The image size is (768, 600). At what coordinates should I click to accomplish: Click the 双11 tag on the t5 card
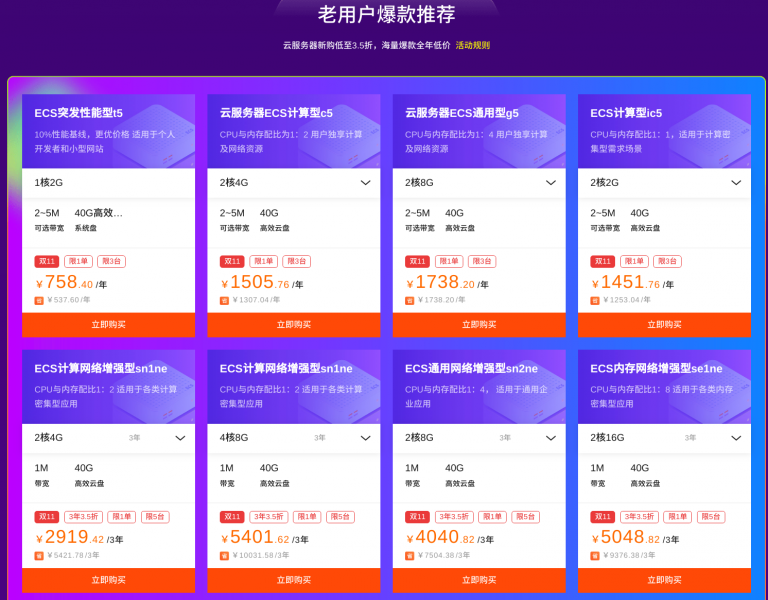click(47, 262)
